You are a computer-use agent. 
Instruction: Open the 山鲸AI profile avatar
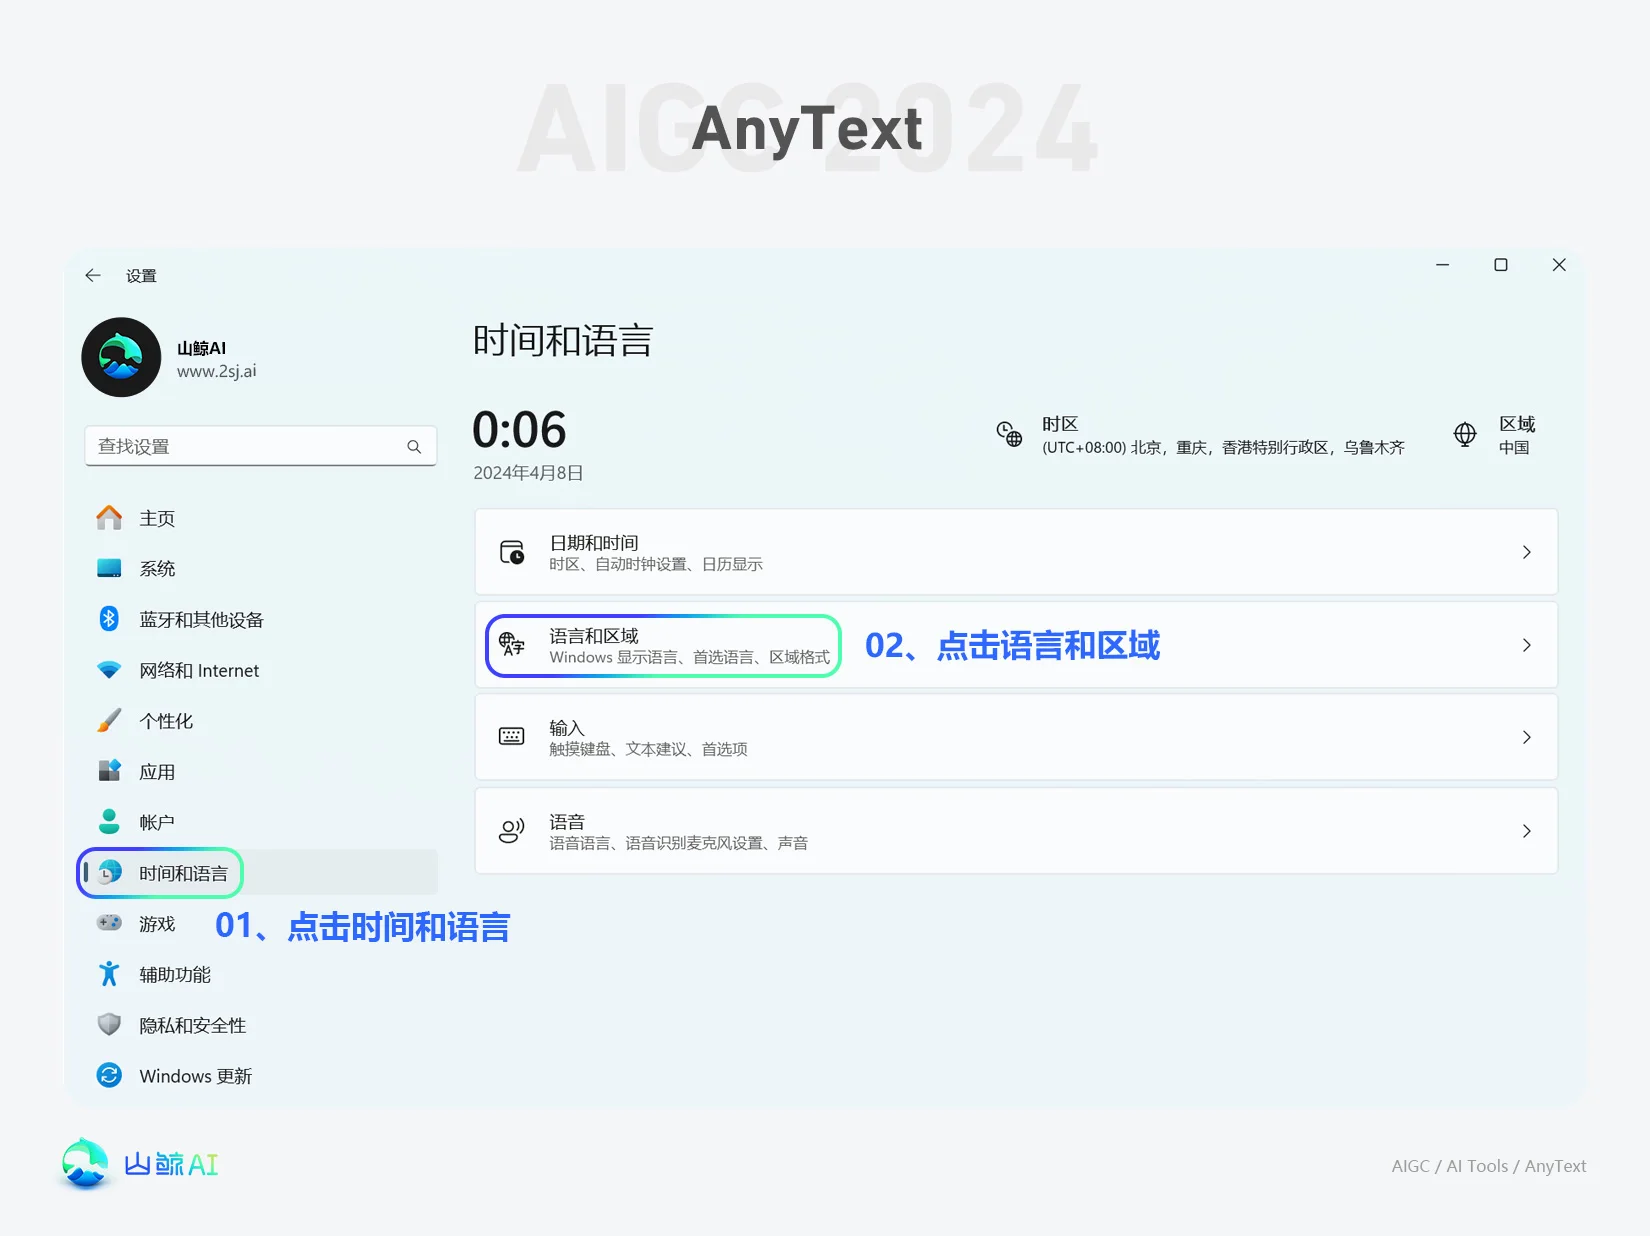[121, 357]
